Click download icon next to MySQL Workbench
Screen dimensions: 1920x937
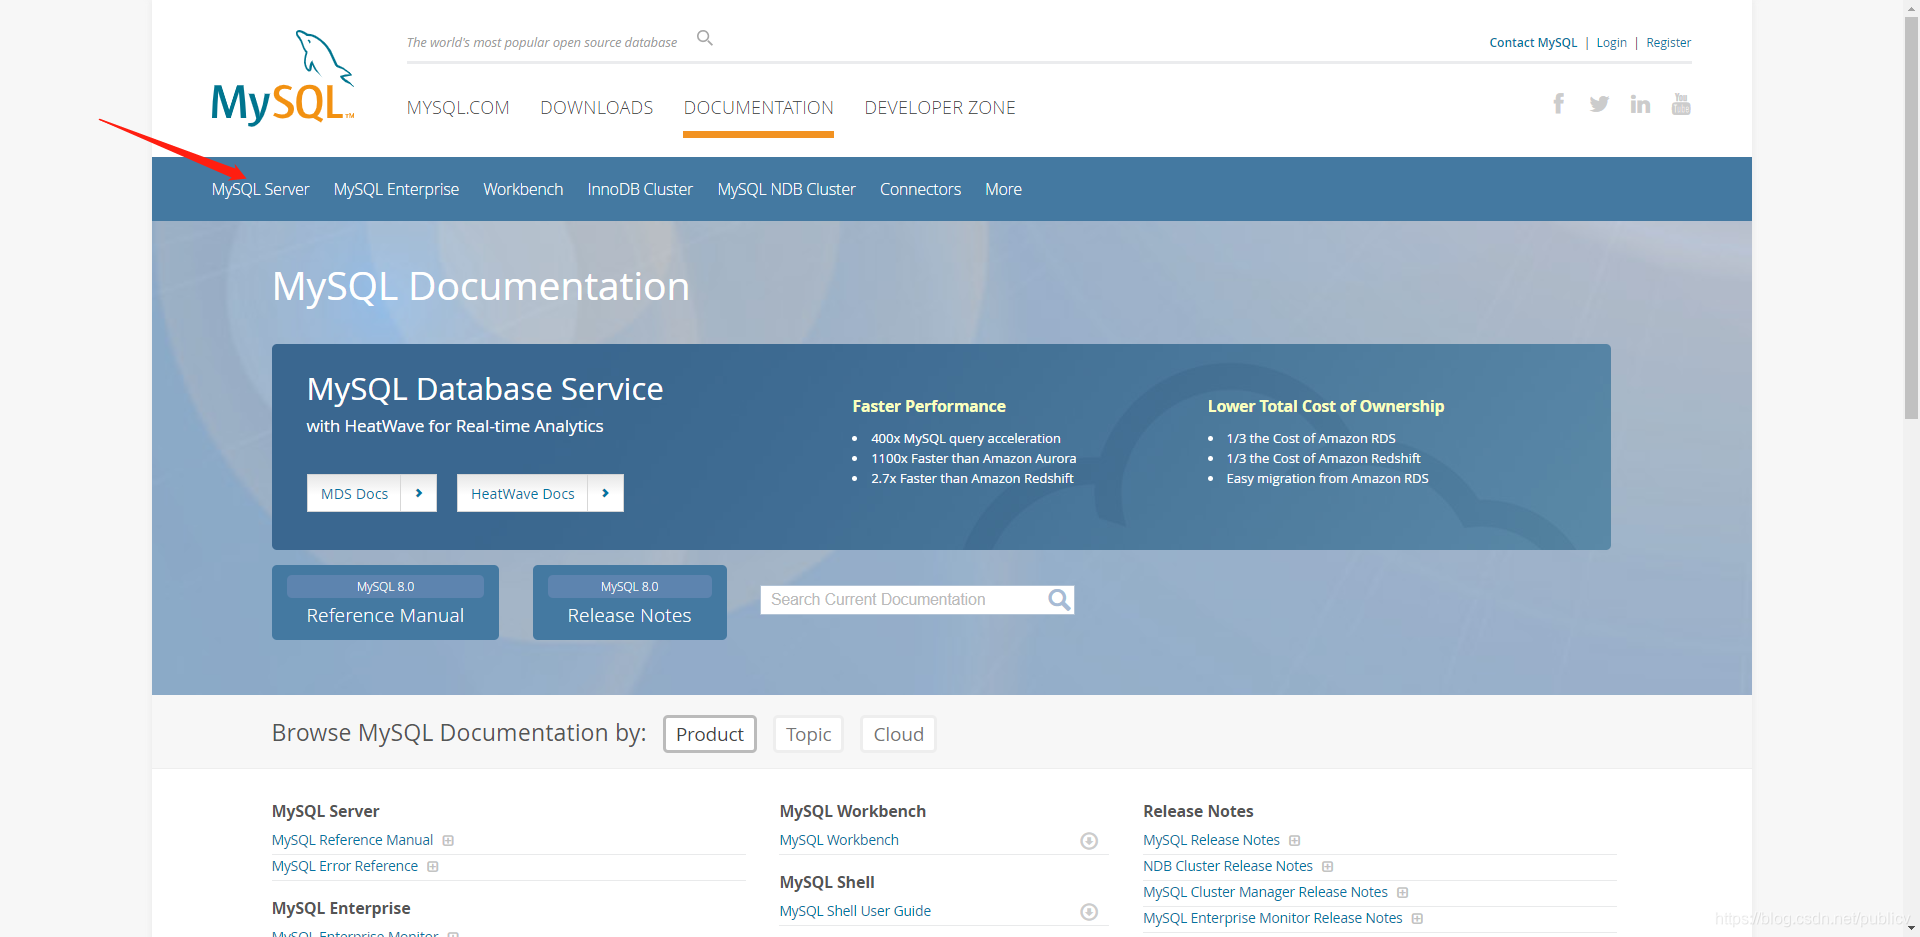tap(1089, 841)
